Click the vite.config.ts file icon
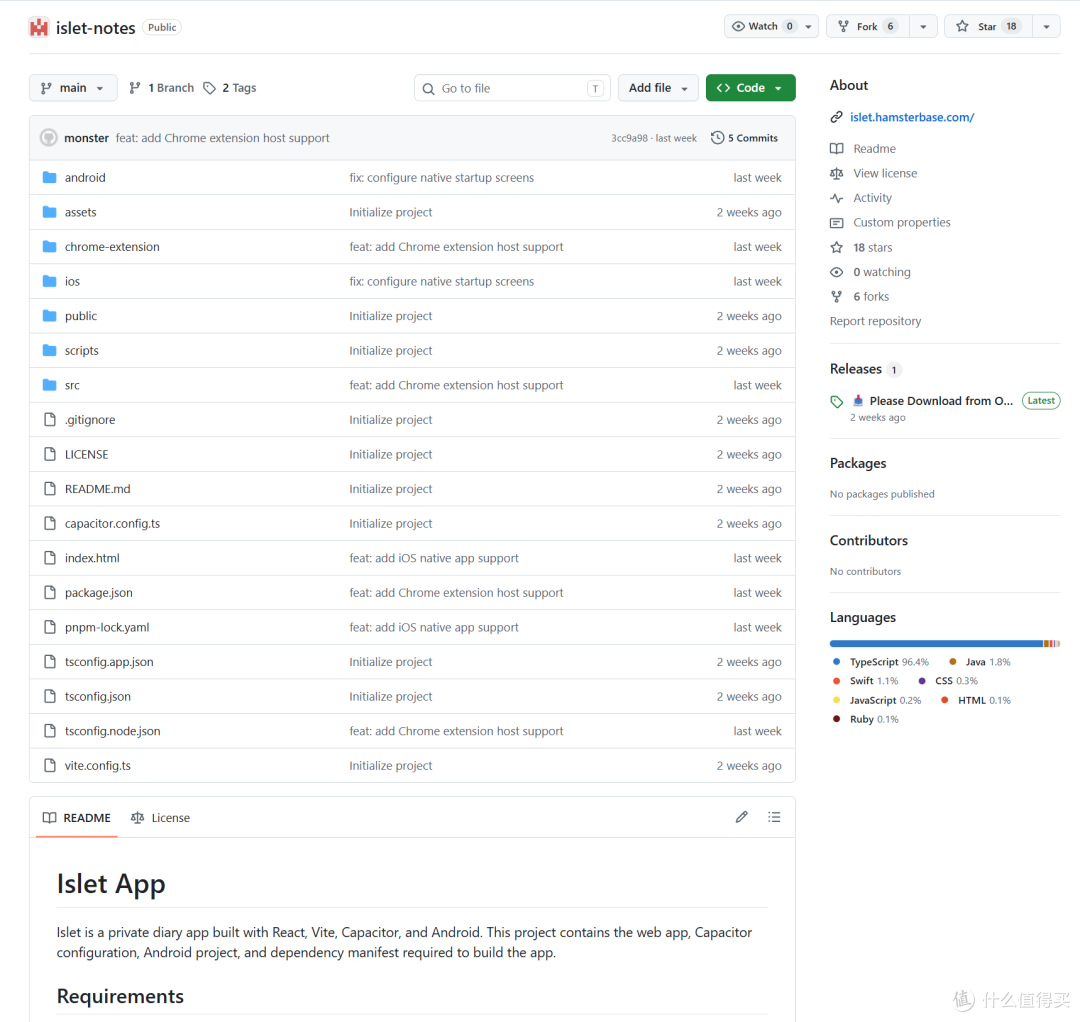 [50, 765]
